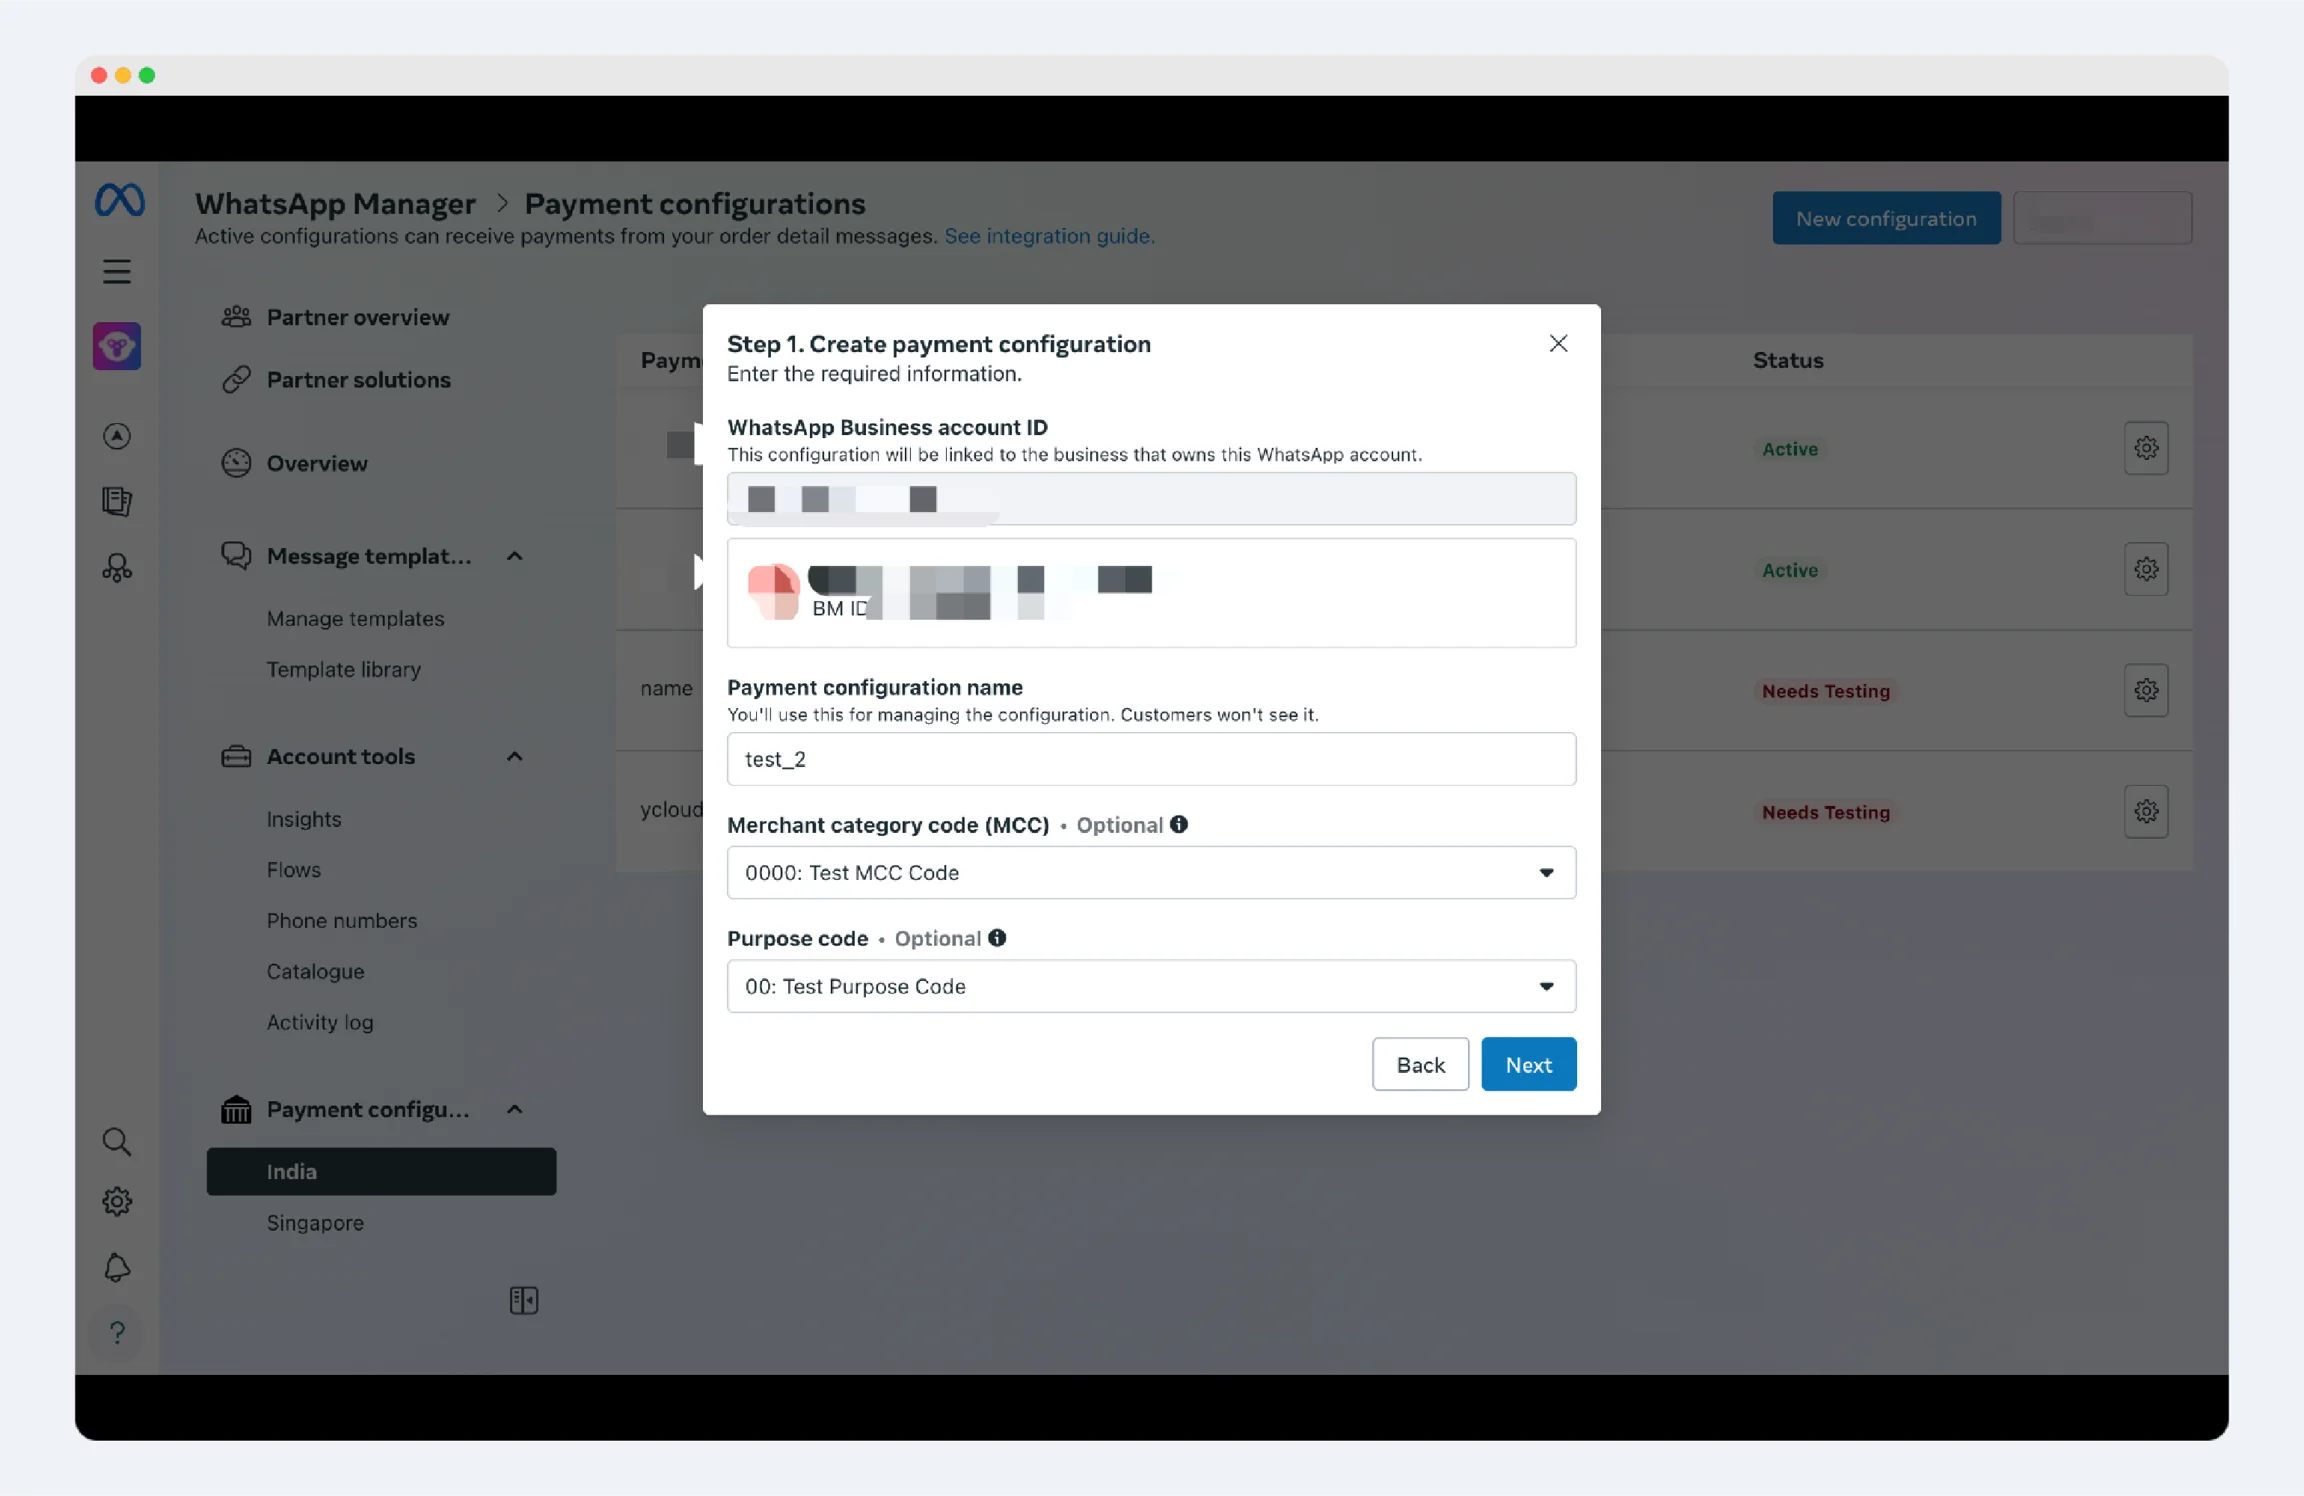Open gear settings for ycloud row
2304x1496 pixels.
pyautogui.click(x=2146, y=811)
